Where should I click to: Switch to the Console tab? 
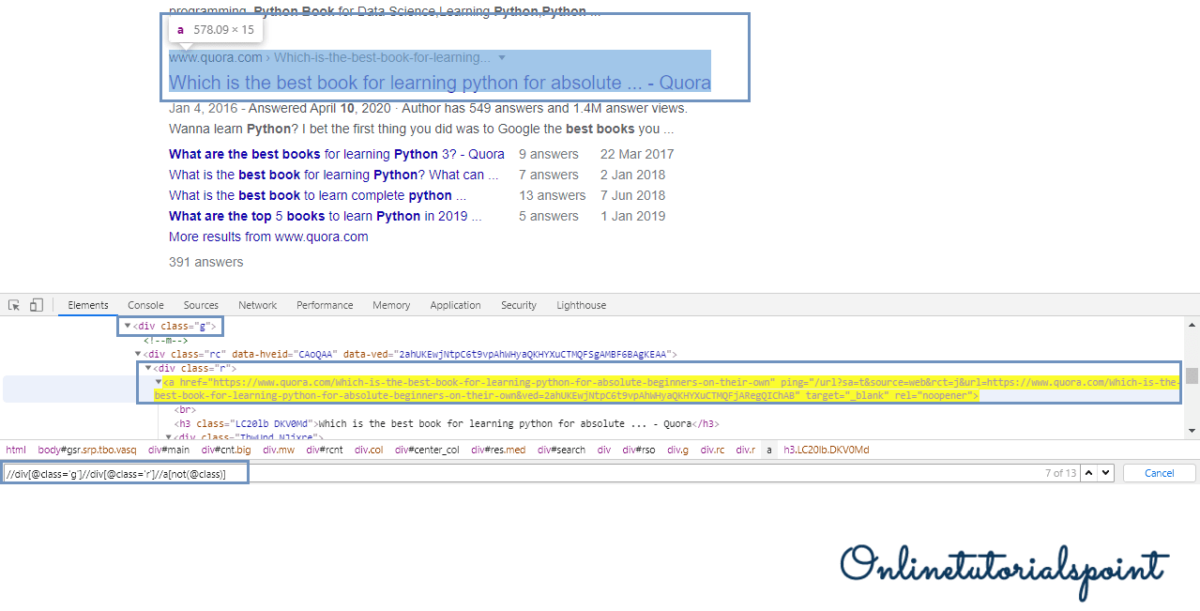tap(145, 305)
